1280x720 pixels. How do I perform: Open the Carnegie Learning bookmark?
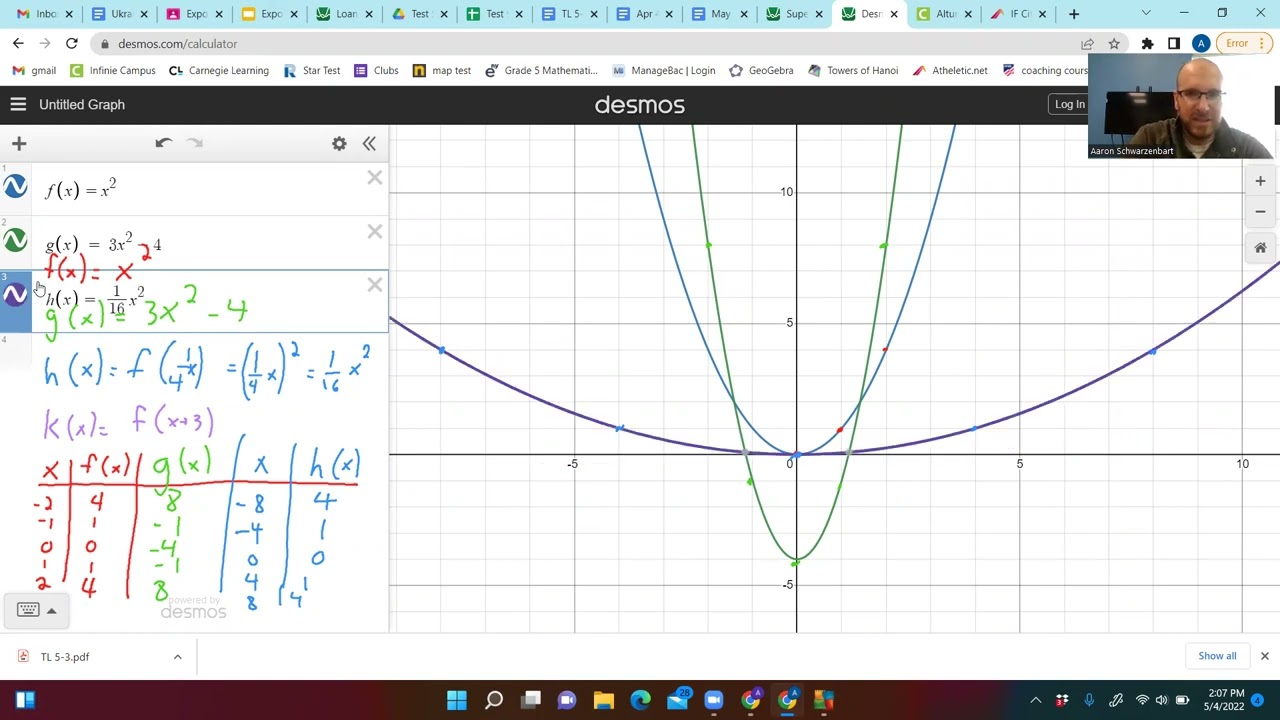tap(219, 71)
